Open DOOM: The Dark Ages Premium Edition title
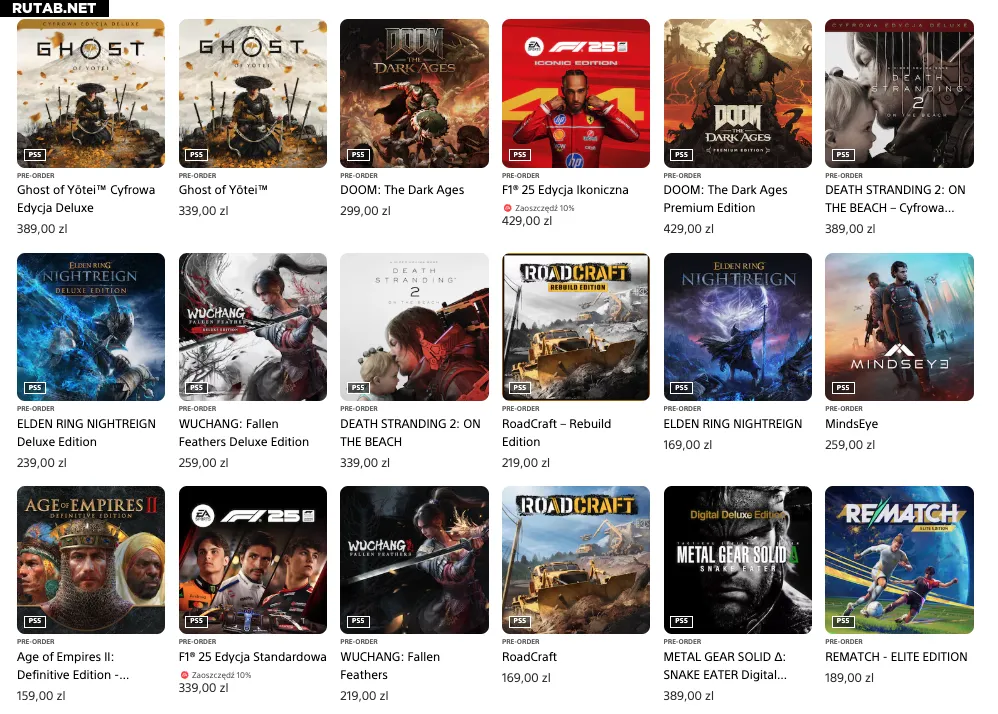 (x=726, y=199)
